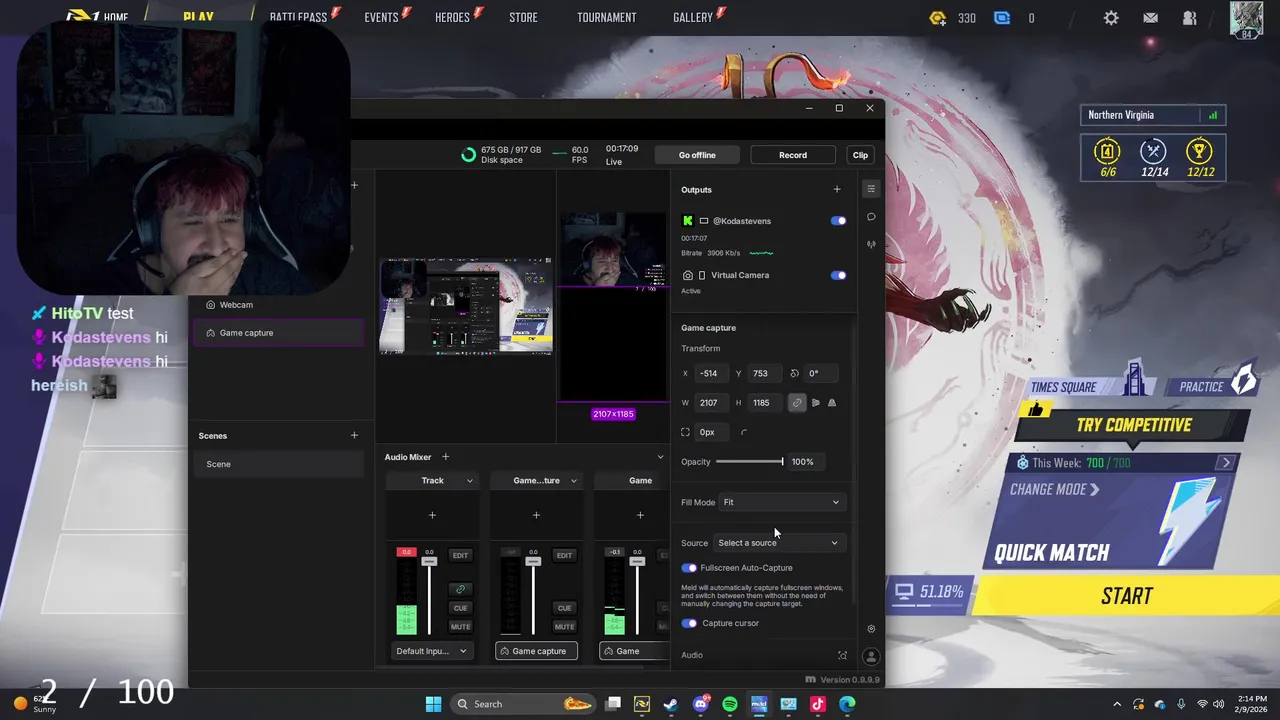The height and width of the screenshot is (720, 1280).
Task: Add a new scene with the plus icon
Action: (x=354, y=435)
